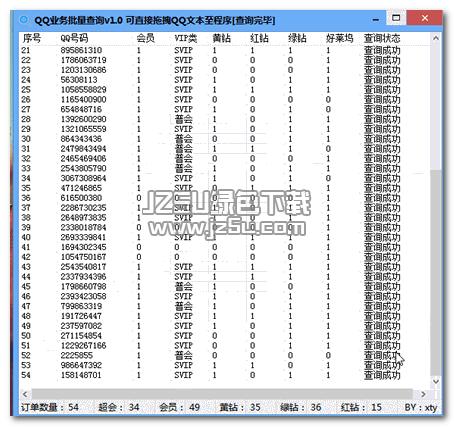
Task: Click the 好莱坞 column header
Action: 339,38
